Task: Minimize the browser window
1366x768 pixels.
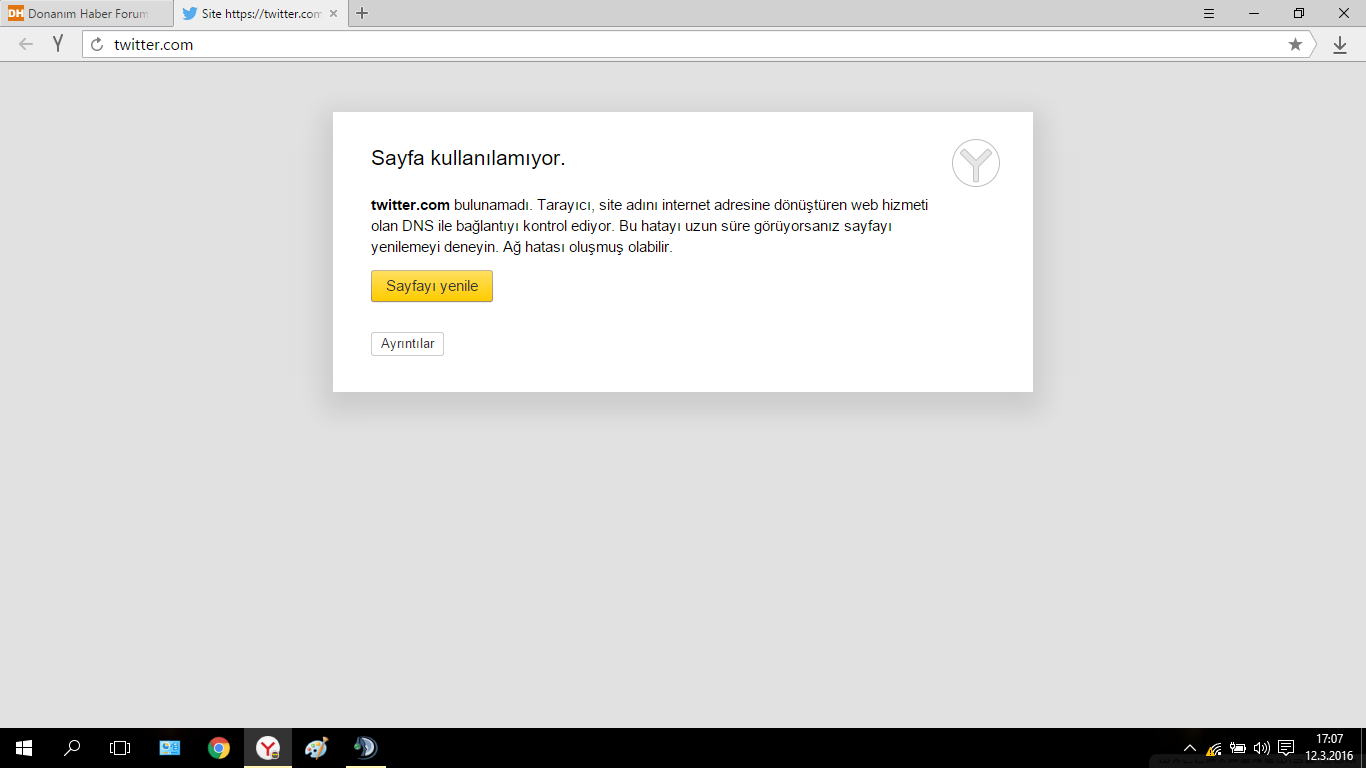Action: [1254, 13]
